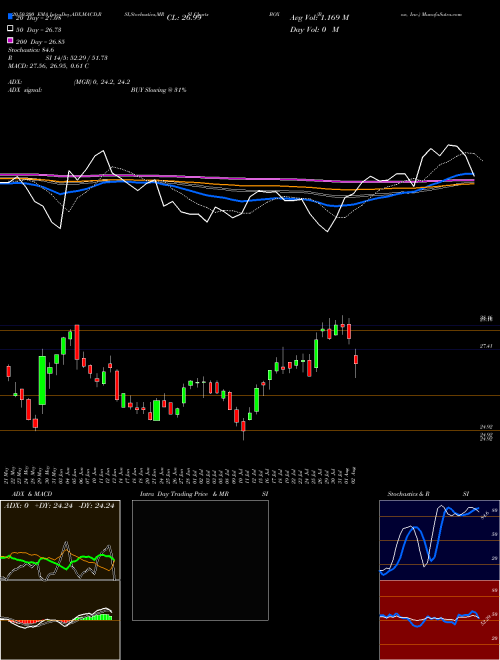Click the 'MACD: 27.56, 26.95, 0.61 C' line

tap(48, 66)
